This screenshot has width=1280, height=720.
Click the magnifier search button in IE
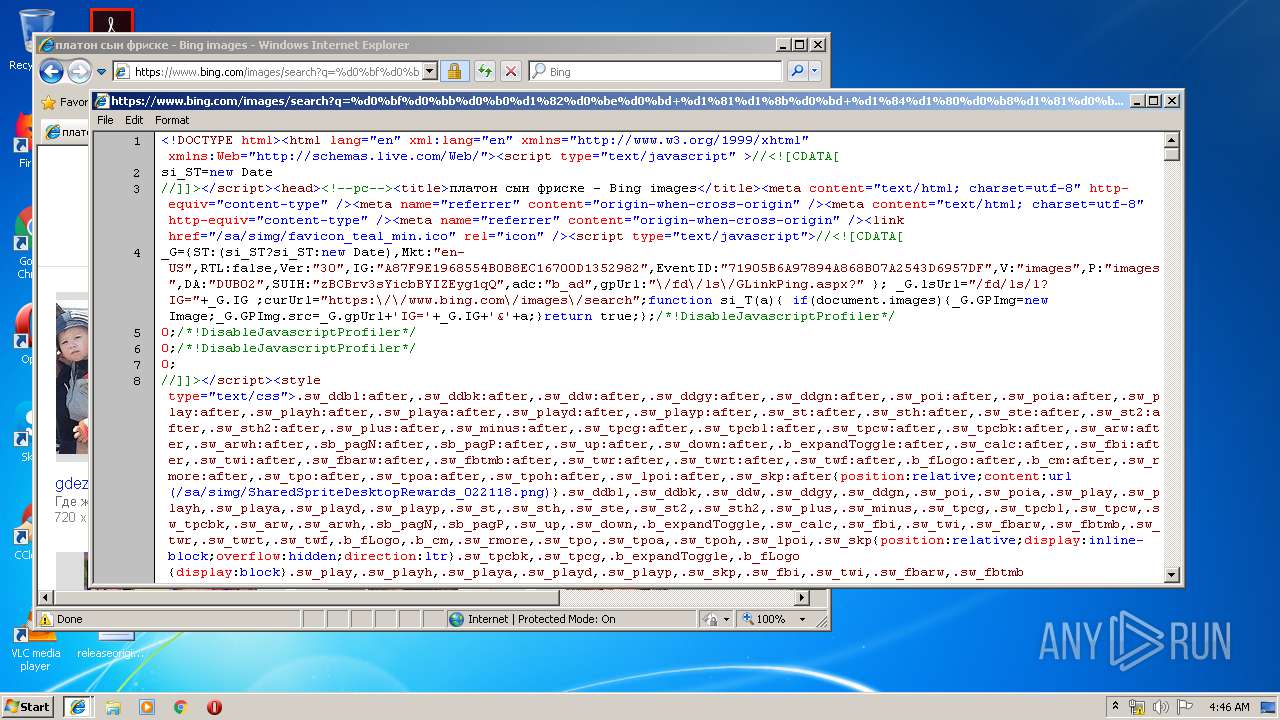(796, 71)
